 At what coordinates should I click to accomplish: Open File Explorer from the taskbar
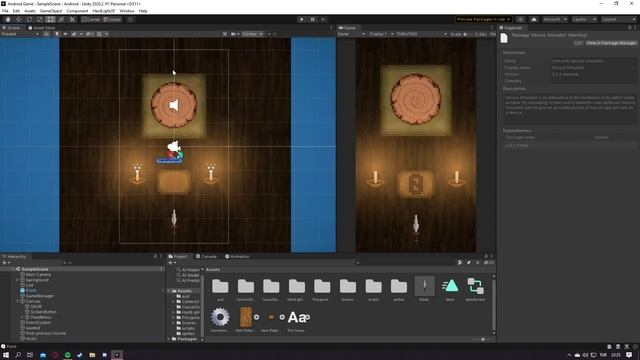(92, 355)
